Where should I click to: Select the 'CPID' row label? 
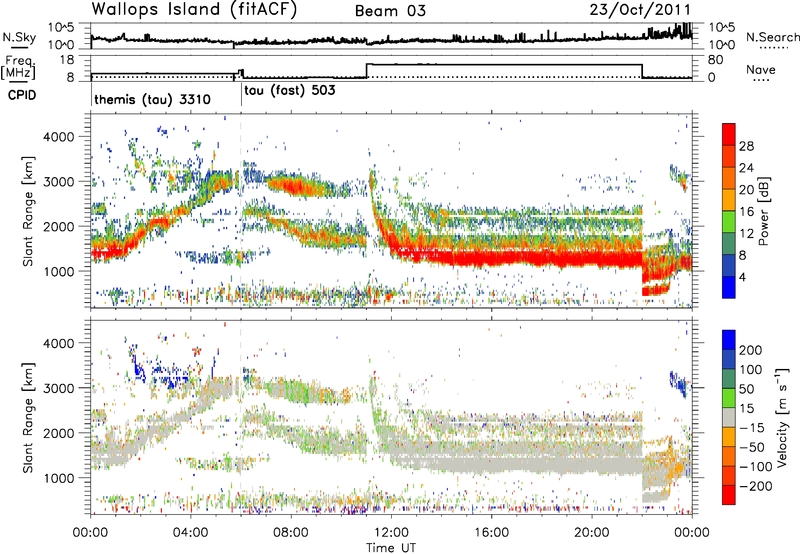[x=22, y=95]
